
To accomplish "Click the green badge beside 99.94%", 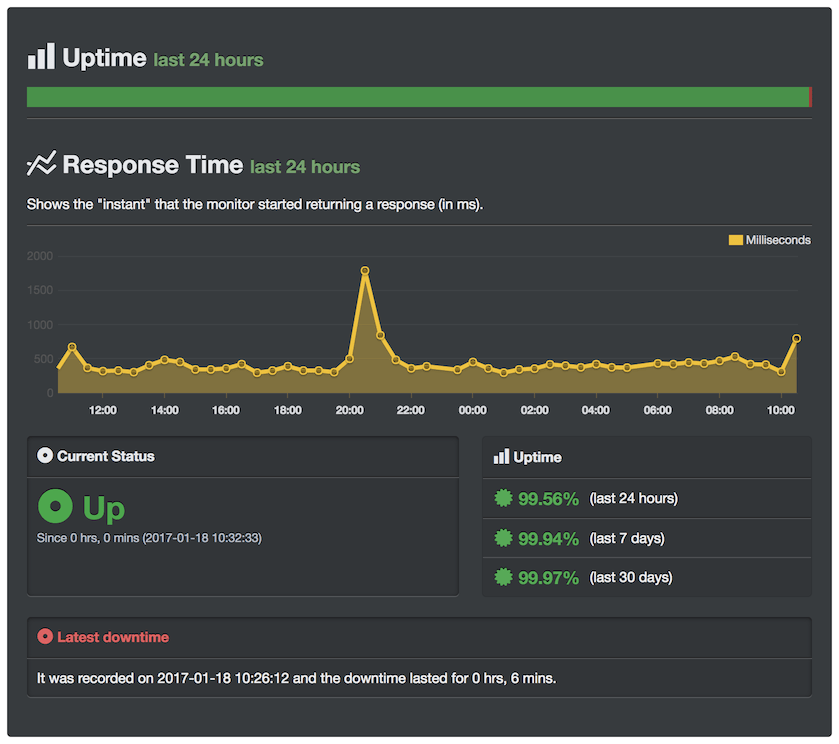I will coord(502,537).
